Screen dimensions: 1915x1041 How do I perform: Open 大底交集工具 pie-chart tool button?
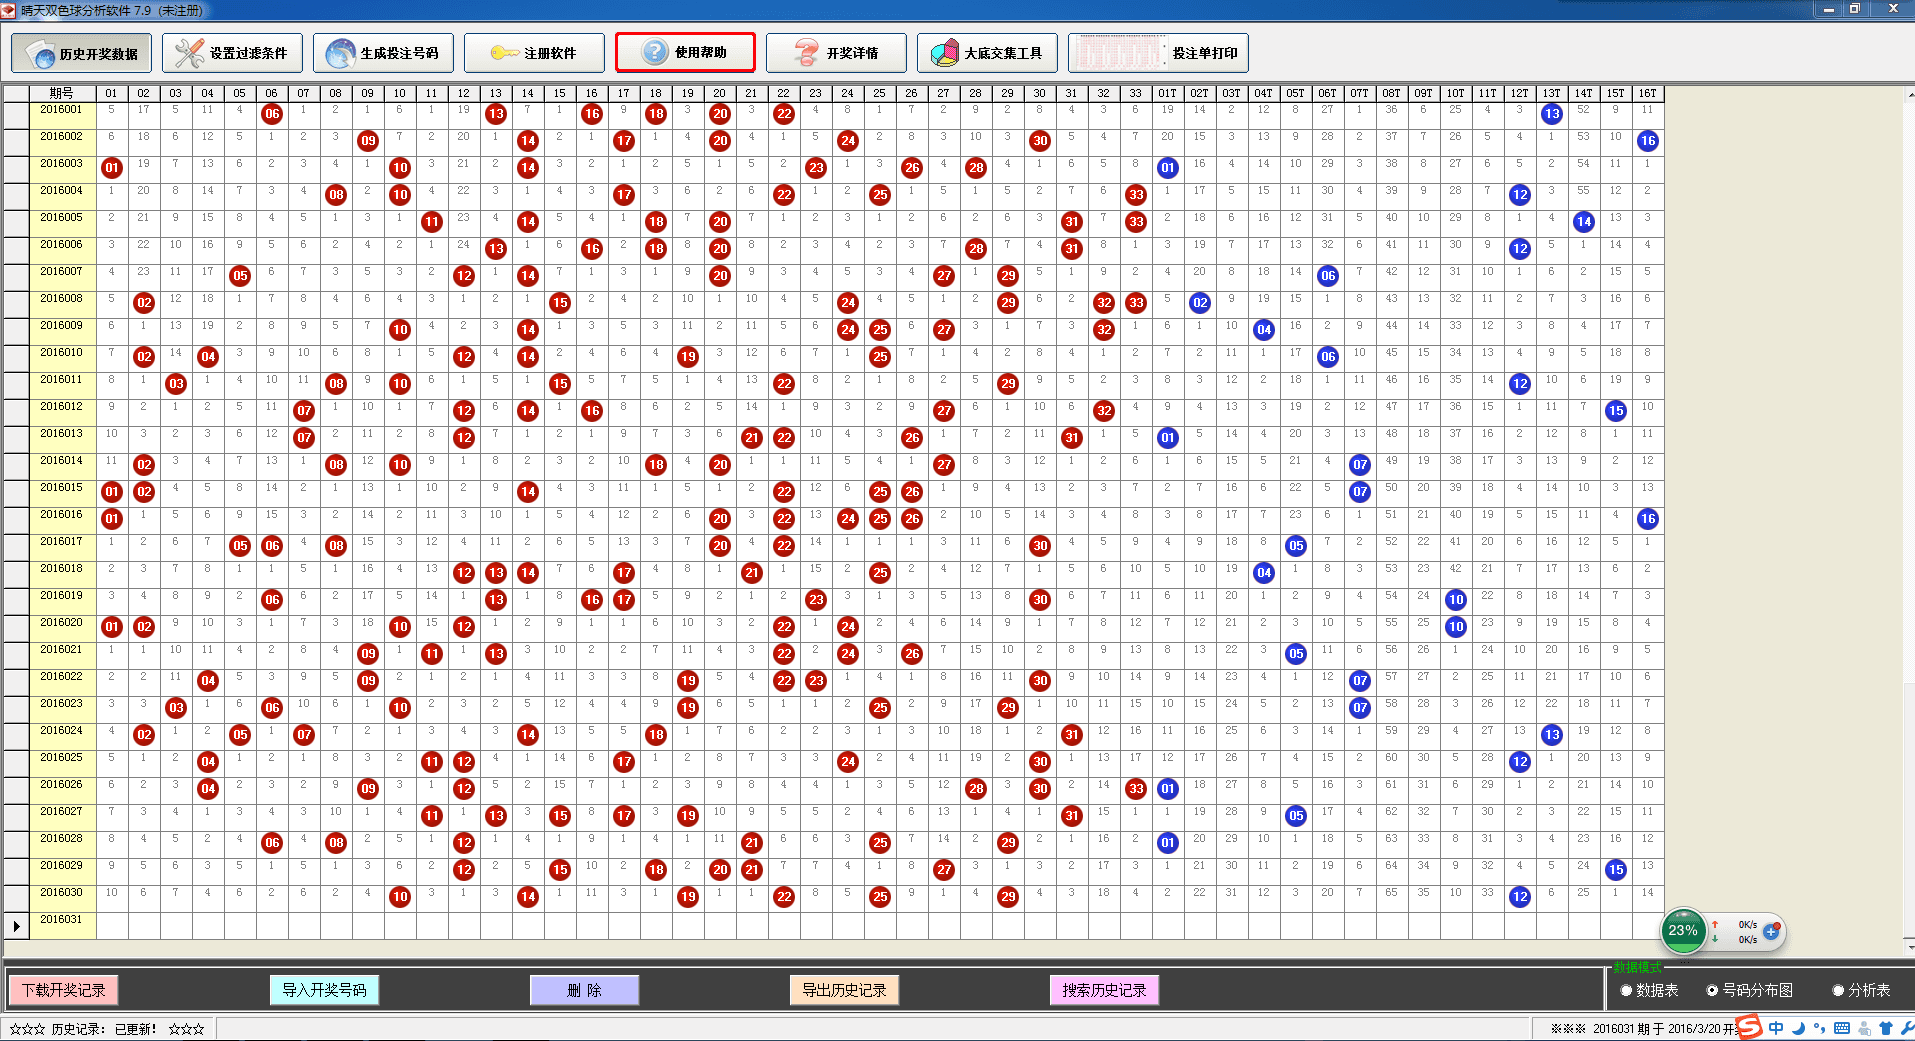987,53
